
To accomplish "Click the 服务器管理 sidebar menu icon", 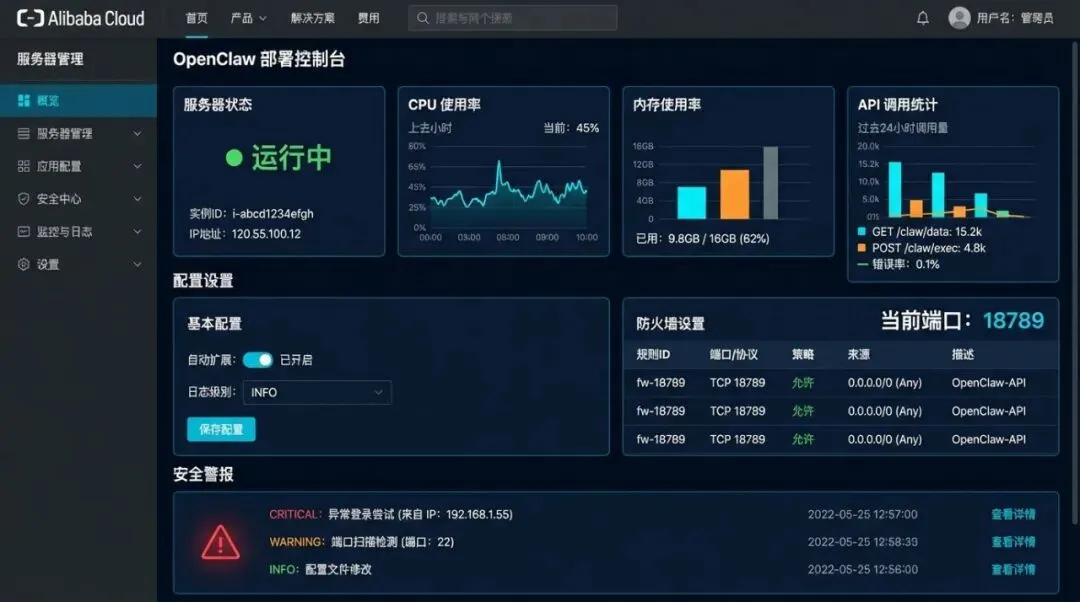I will [23, 134].
